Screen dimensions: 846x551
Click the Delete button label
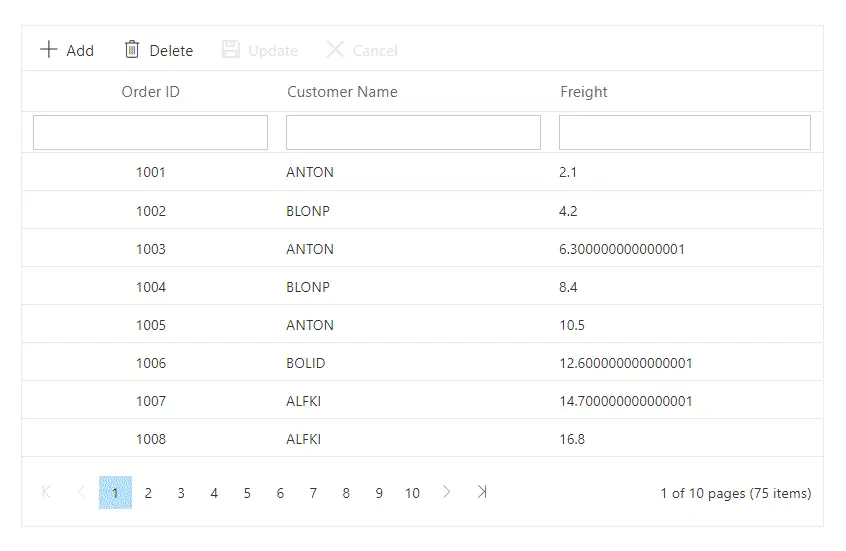[171, 51]
